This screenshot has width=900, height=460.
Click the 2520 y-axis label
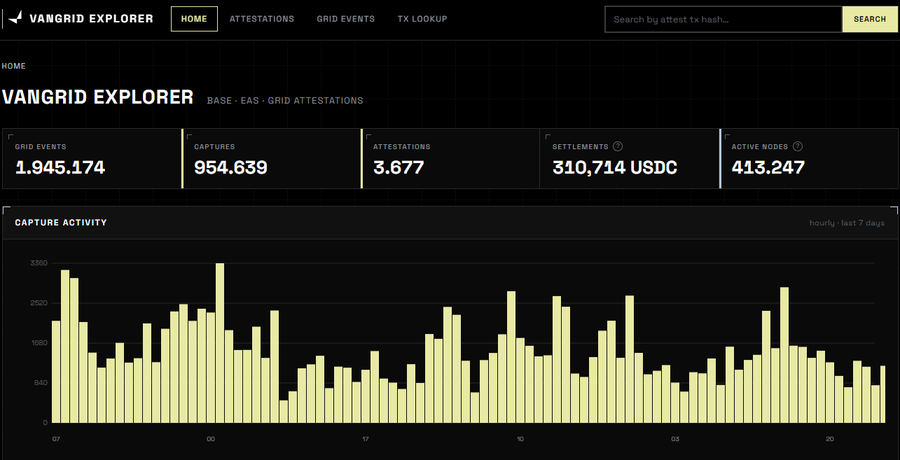tap(39, 303)
